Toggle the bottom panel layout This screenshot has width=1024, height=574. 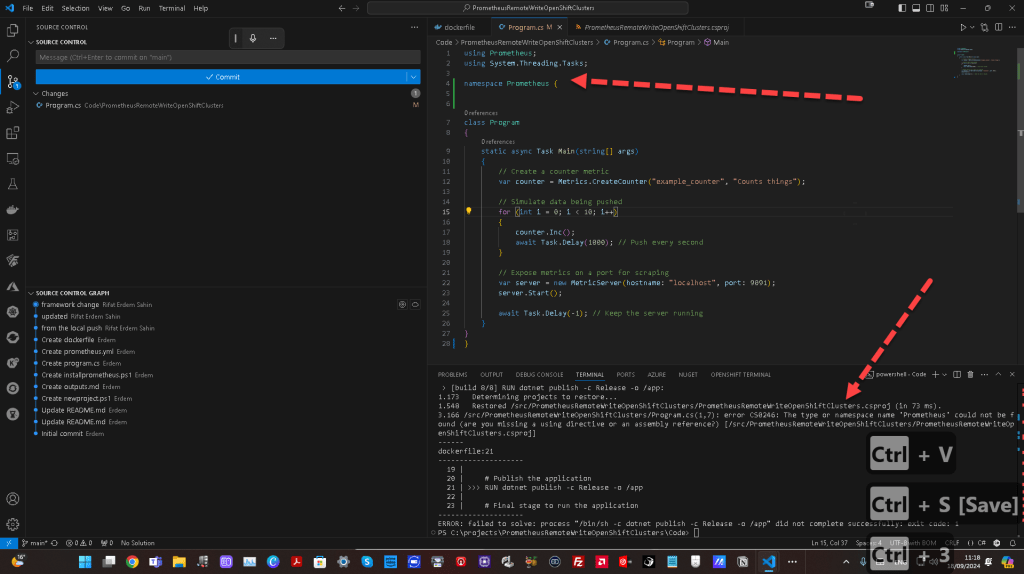tap(916, 8)
